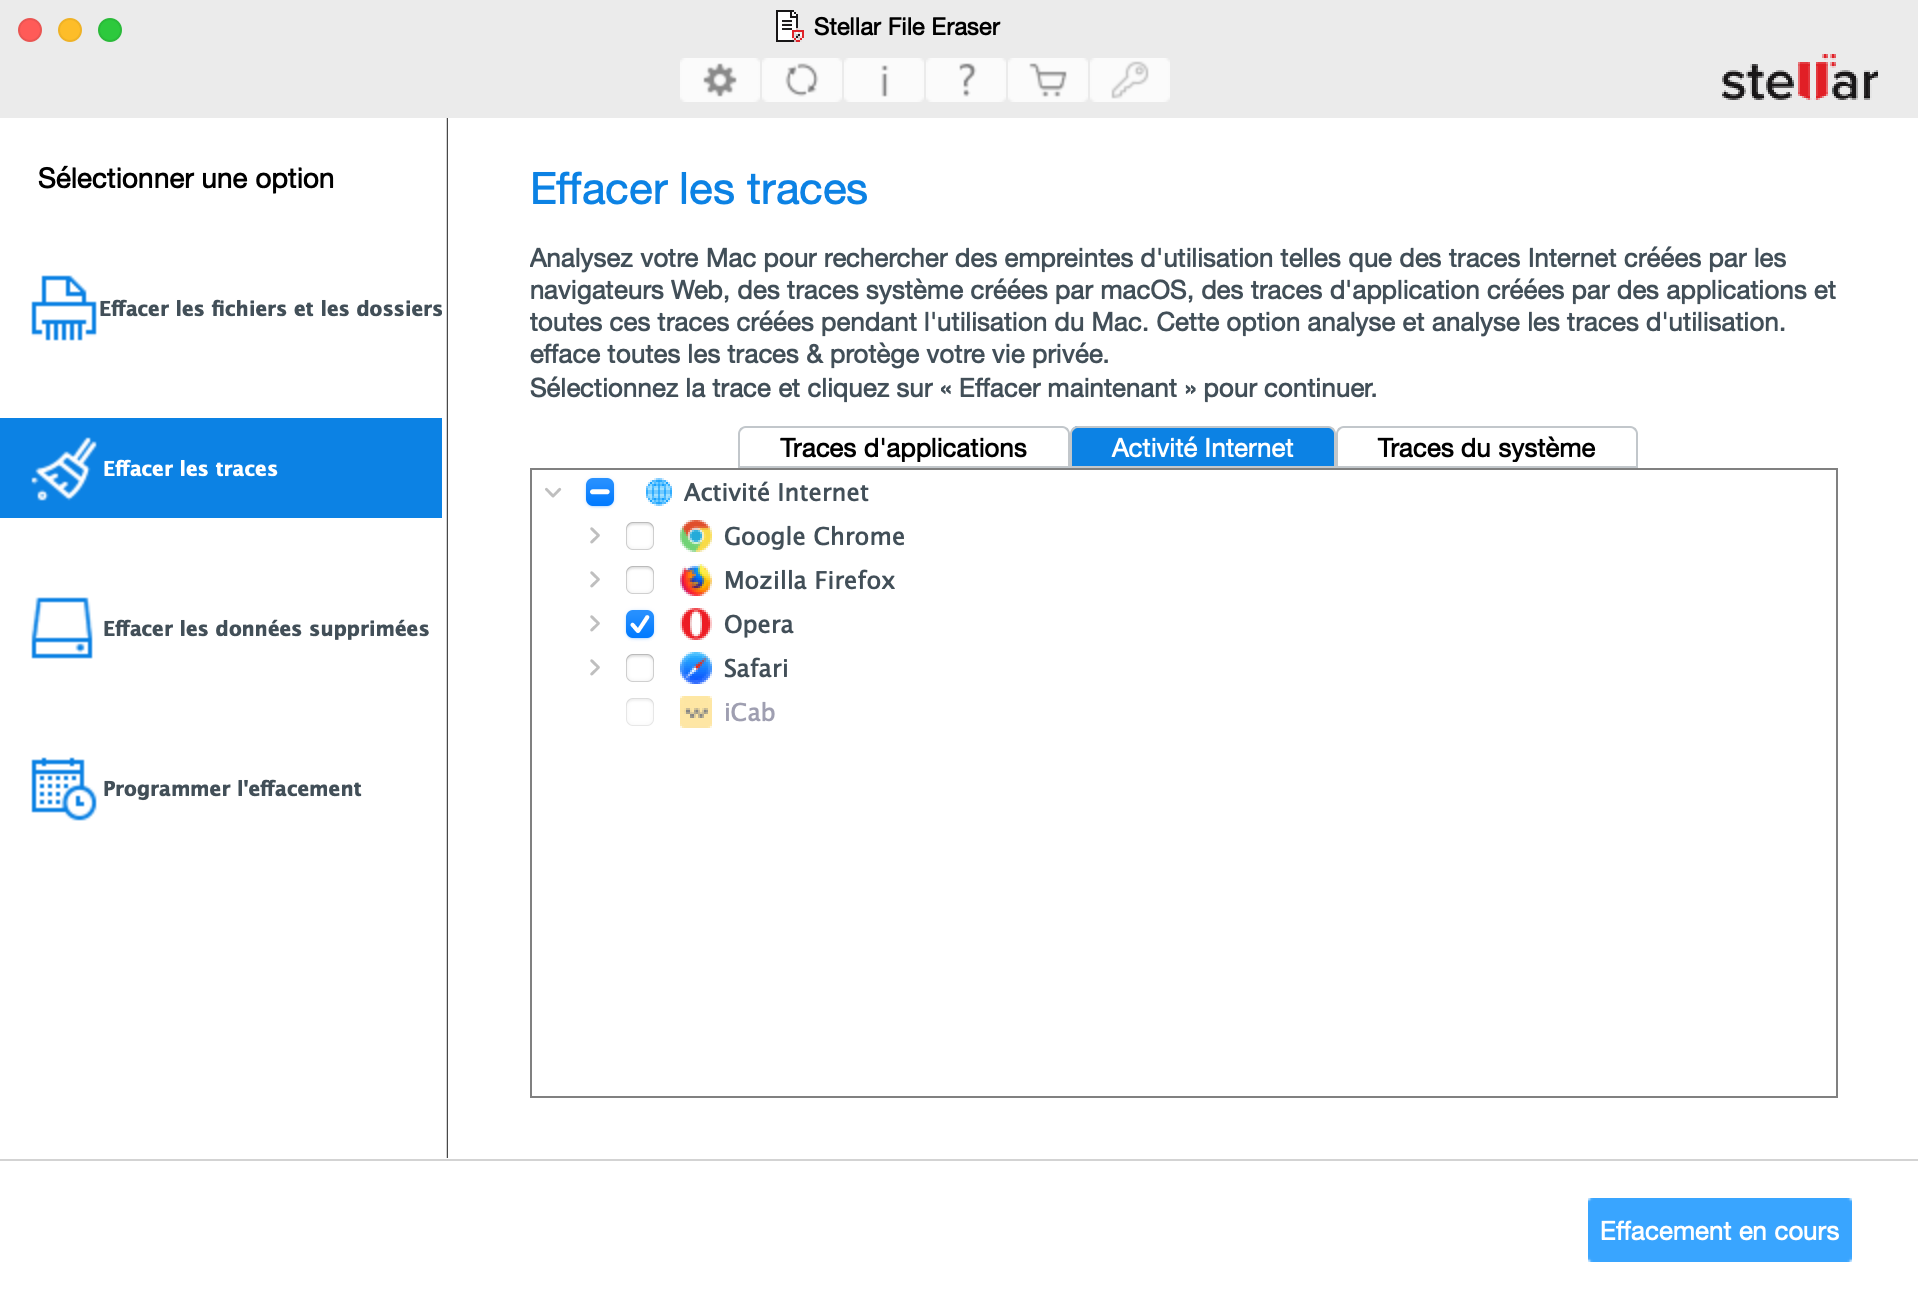This screenshot has height=1298, width=1918.
Task: Select Effacer les traces sidebar option
Action: [x=221, y=468]
